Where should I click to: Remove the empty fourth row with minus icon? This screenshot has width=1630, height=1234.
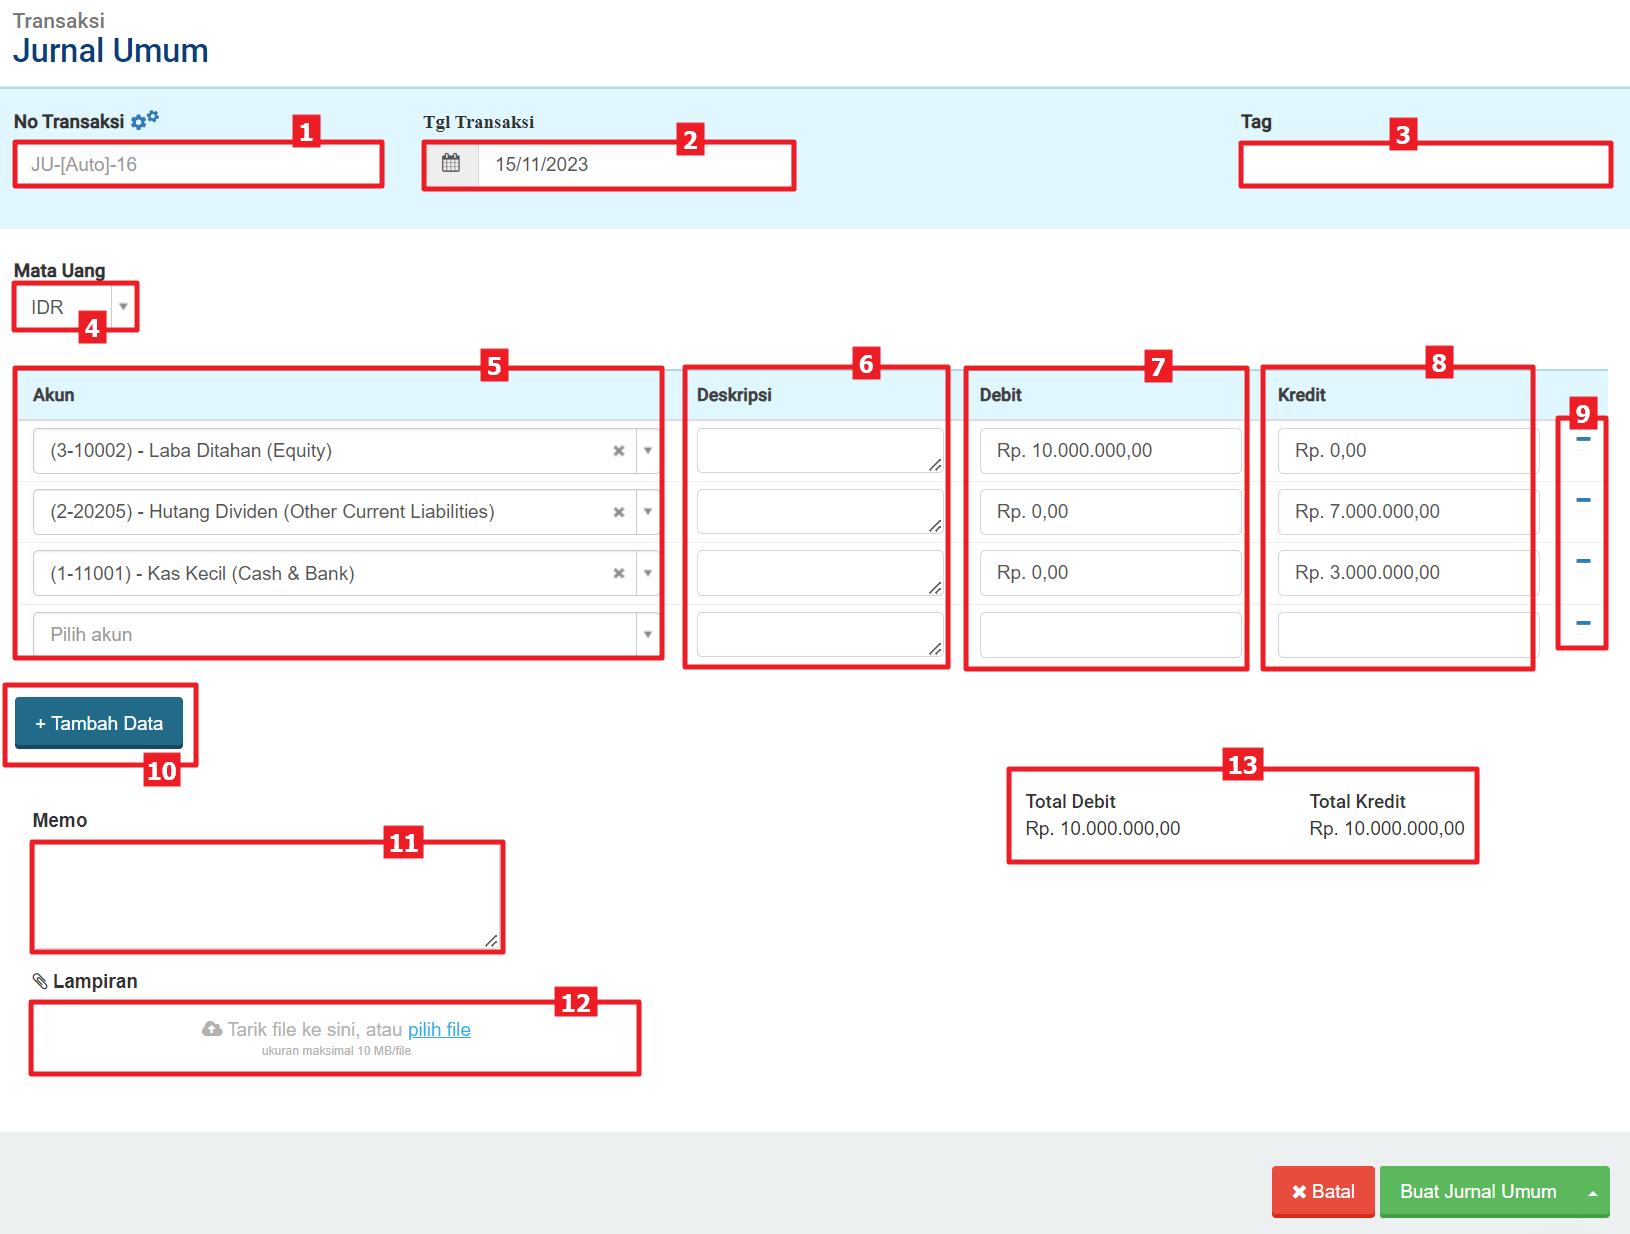click(1583, 623)
